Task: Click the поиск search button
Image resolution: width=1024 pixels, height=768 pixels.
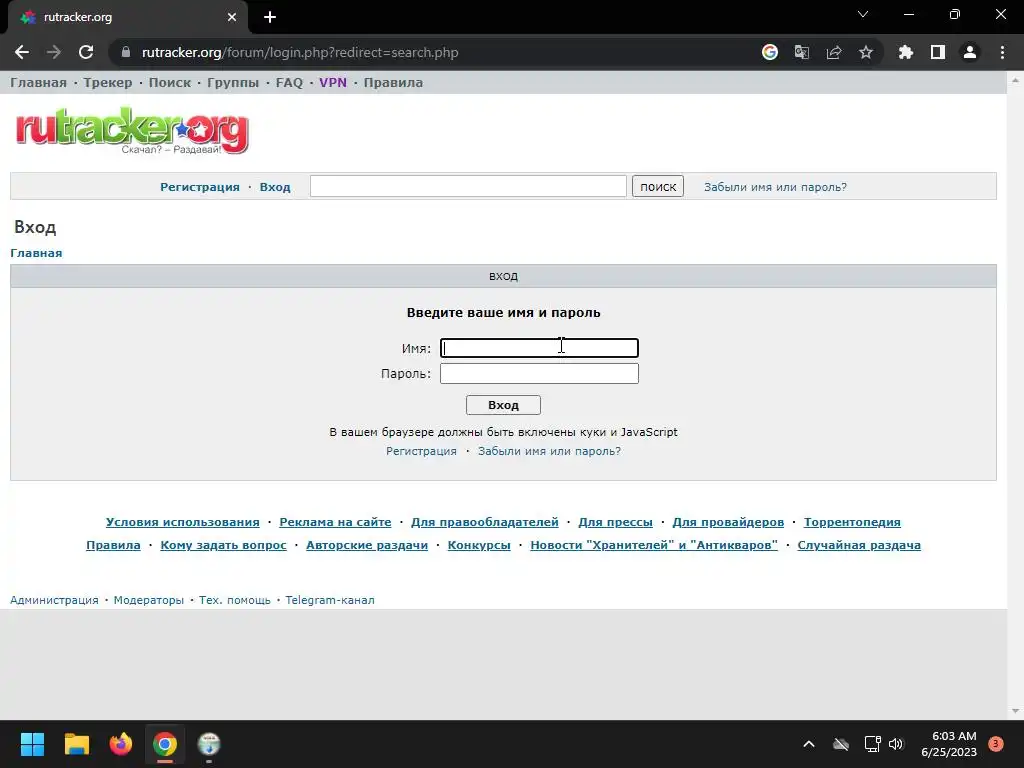Action: (658, 186)
